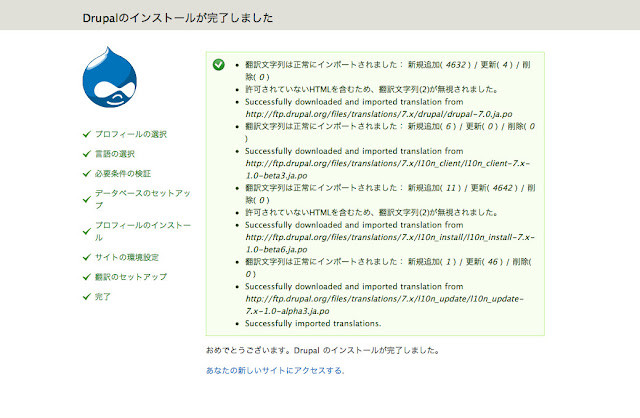
Task: Click the import message with 更新( 46 )
Action: point(388,268)
